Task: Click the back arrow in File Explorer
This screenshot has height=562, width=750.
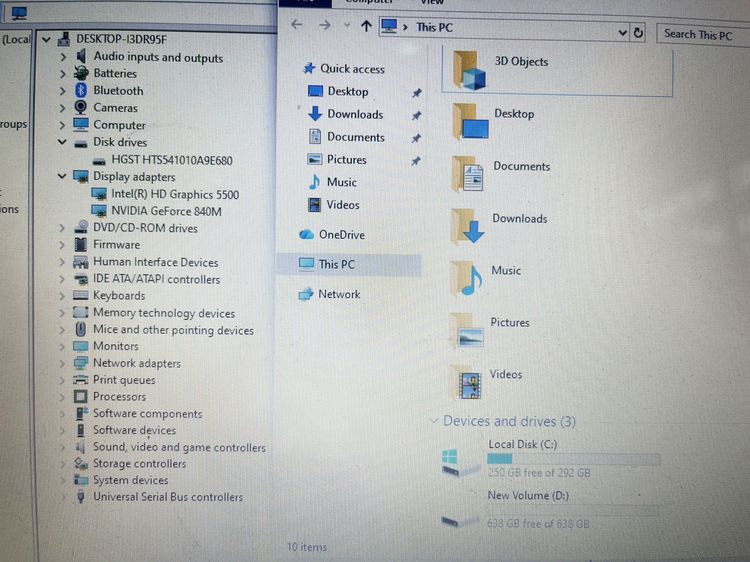Action: pos(297,24)
